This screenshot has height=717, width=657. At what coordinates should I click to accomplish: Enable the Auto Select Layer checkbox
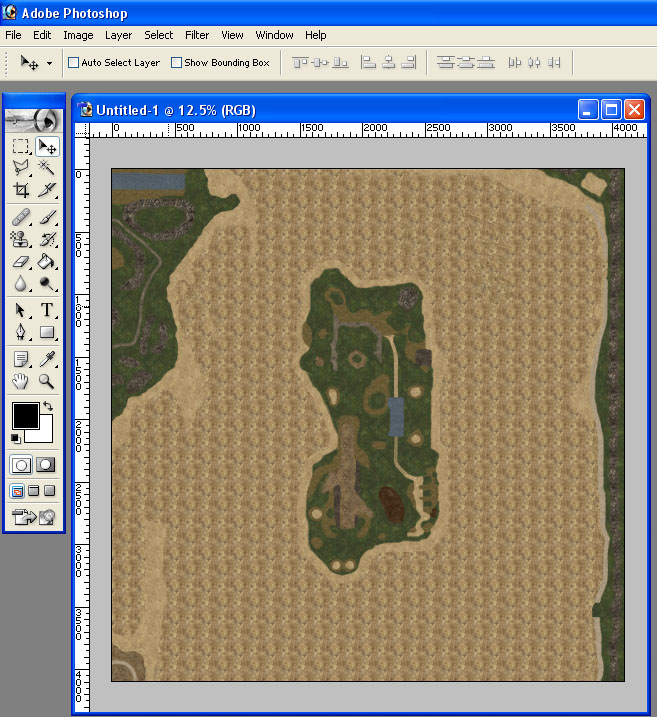(x=73, y=63)
